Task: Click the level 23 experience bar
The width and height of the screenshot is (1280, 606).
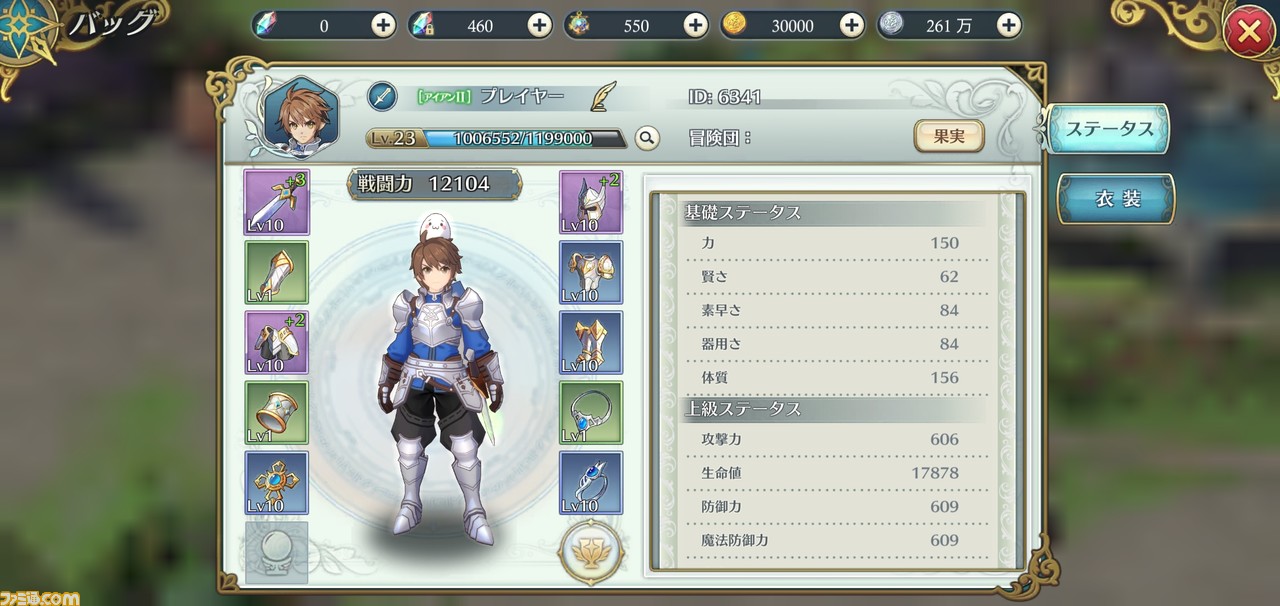Action: tap(497, 138)
